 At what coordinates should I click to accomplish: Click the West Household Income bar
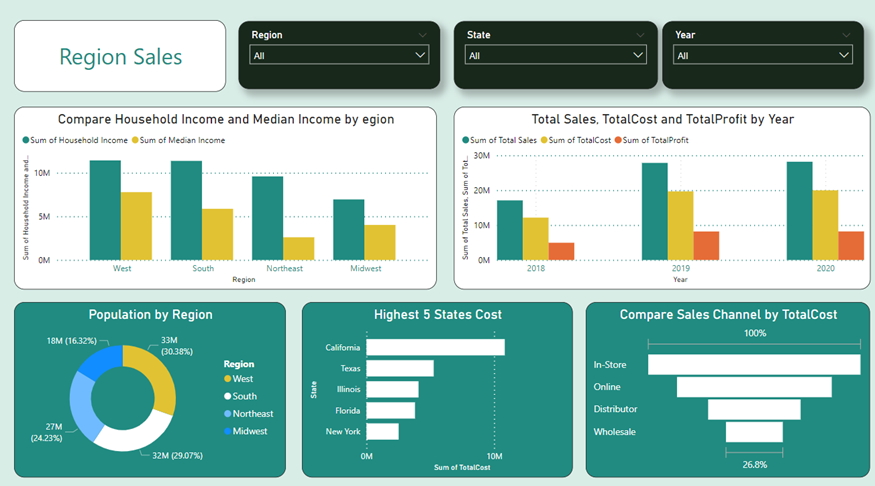pos(105,210)
